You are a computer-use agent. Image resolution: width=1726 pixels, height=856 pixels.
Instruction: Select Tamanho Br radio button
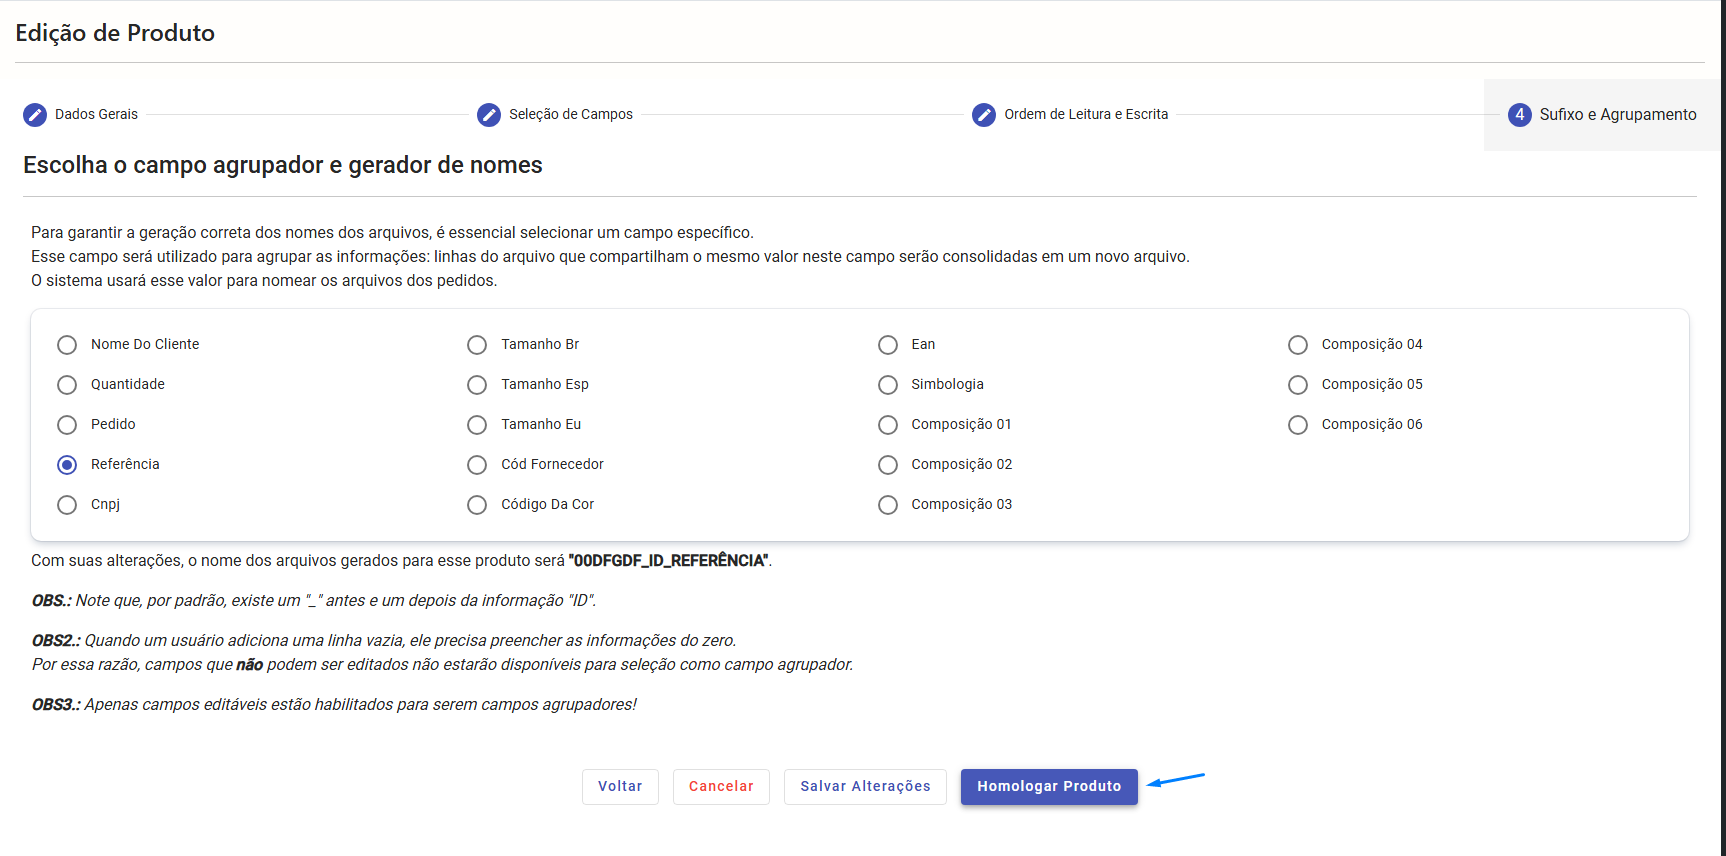[x=477, y=345]
